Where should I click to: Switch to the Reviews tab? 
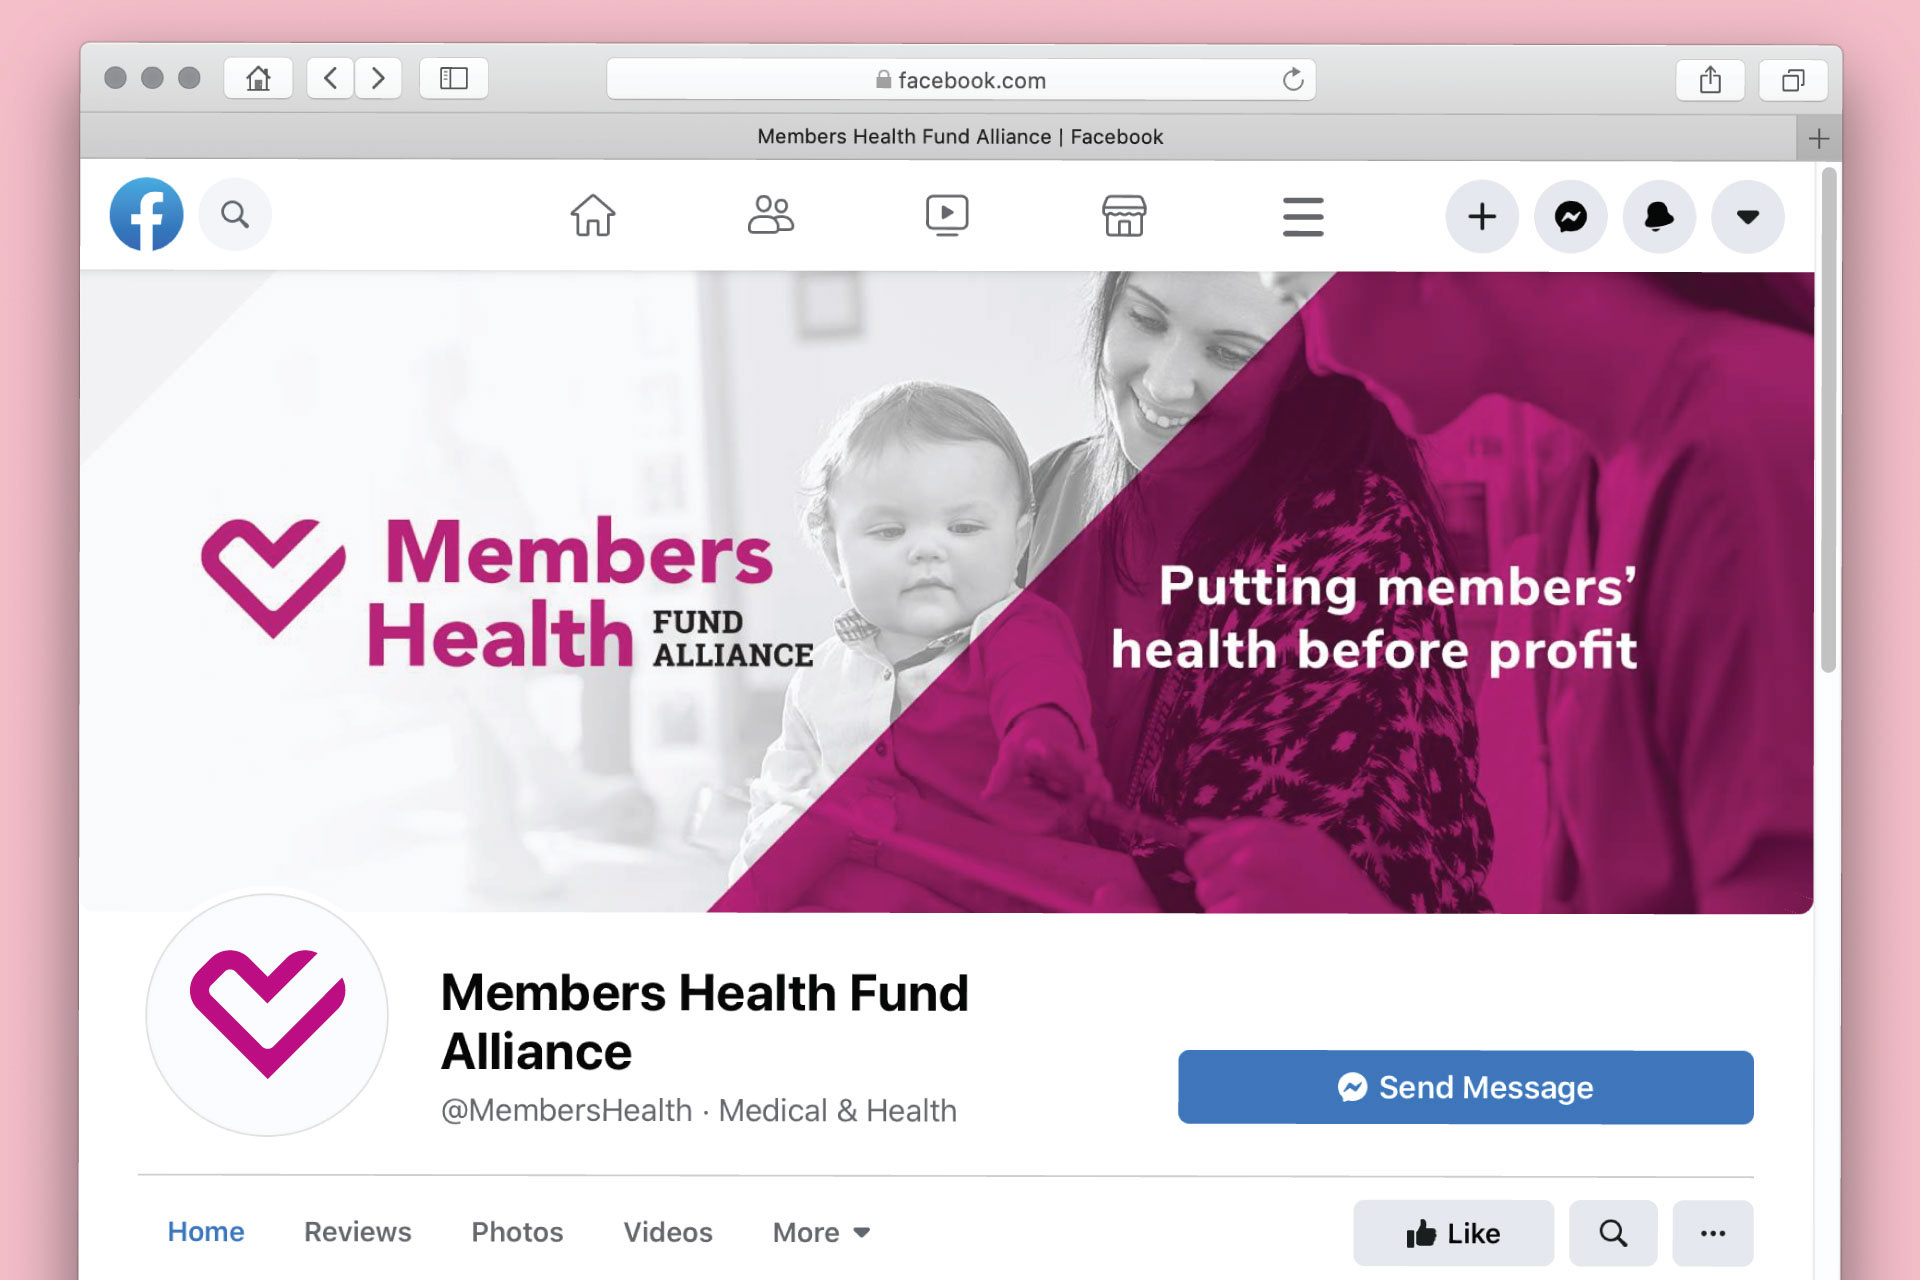358,1232
